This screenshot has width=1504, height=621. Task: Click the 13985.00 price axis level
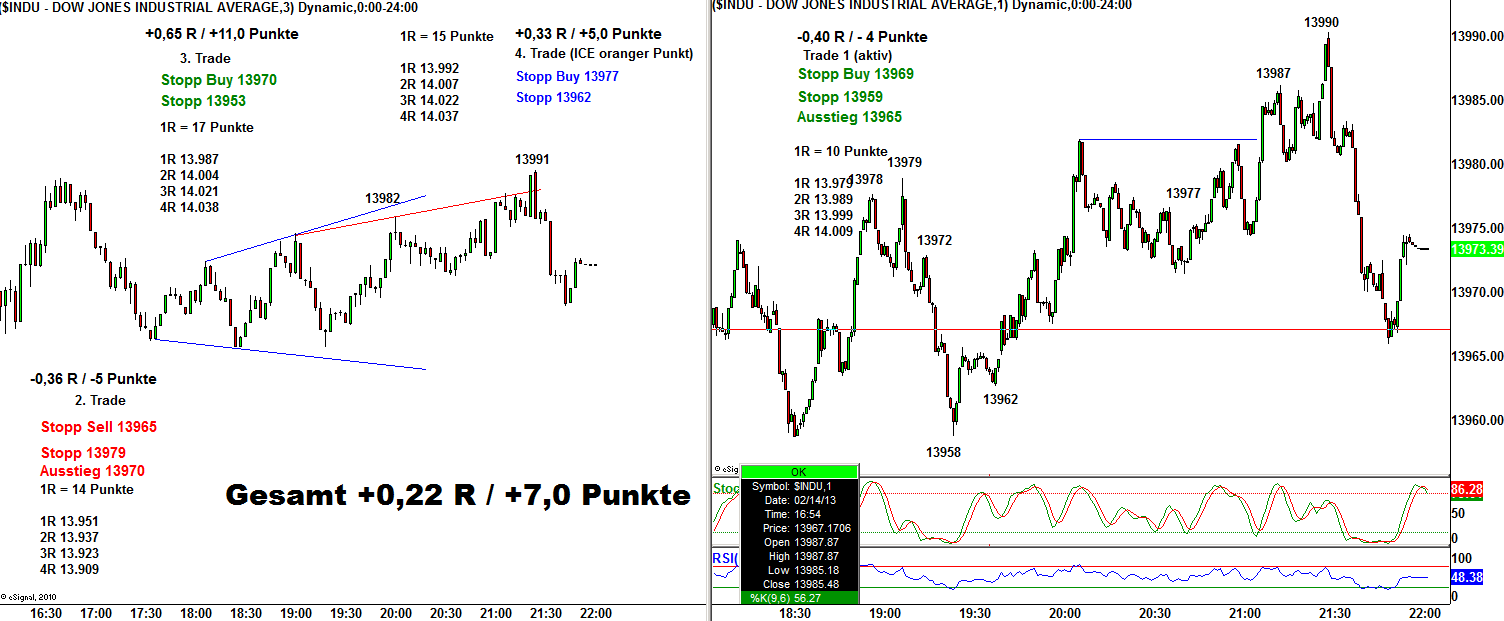coord(1476,100)
